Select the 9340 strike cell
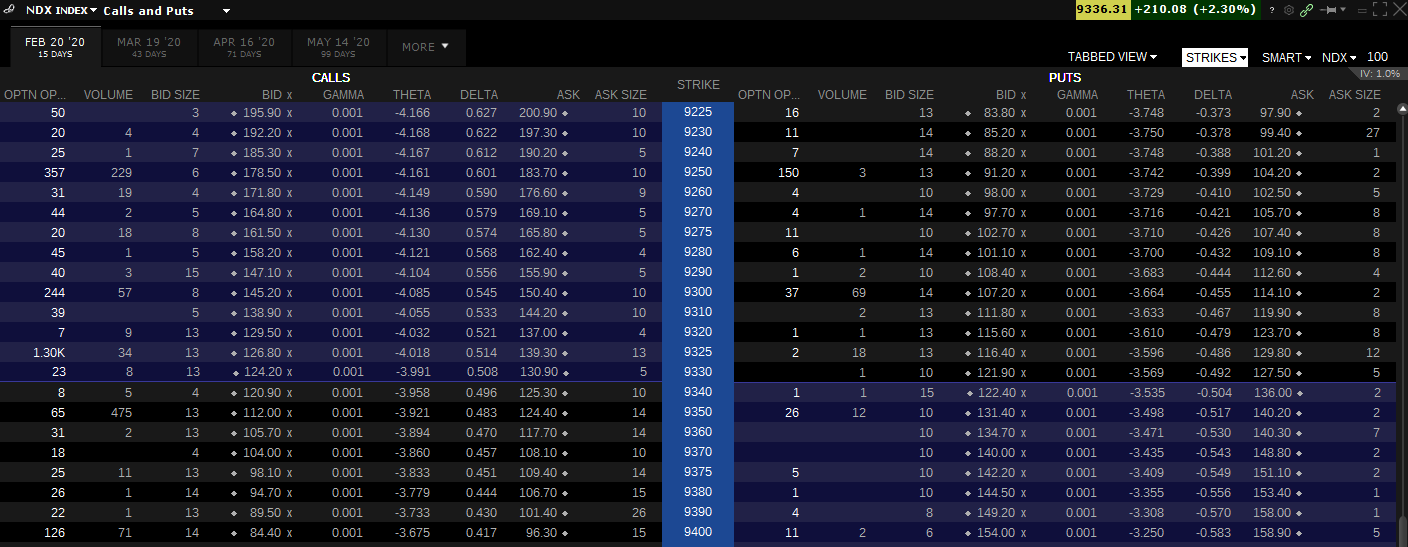Screen dimensions: 1408x547 pos(698,392)
